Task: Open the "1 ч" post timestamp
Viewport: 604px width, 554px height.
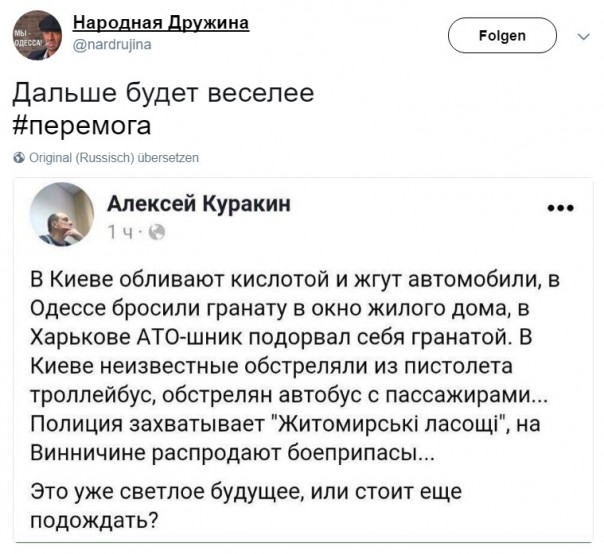Action: click(x=121, y=232)
